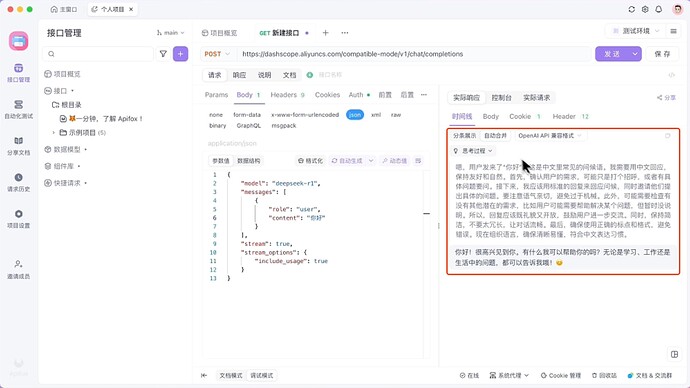The image size is (690, 388).
Task: Switch to Auth tab
Action: [x=359, y=95]
